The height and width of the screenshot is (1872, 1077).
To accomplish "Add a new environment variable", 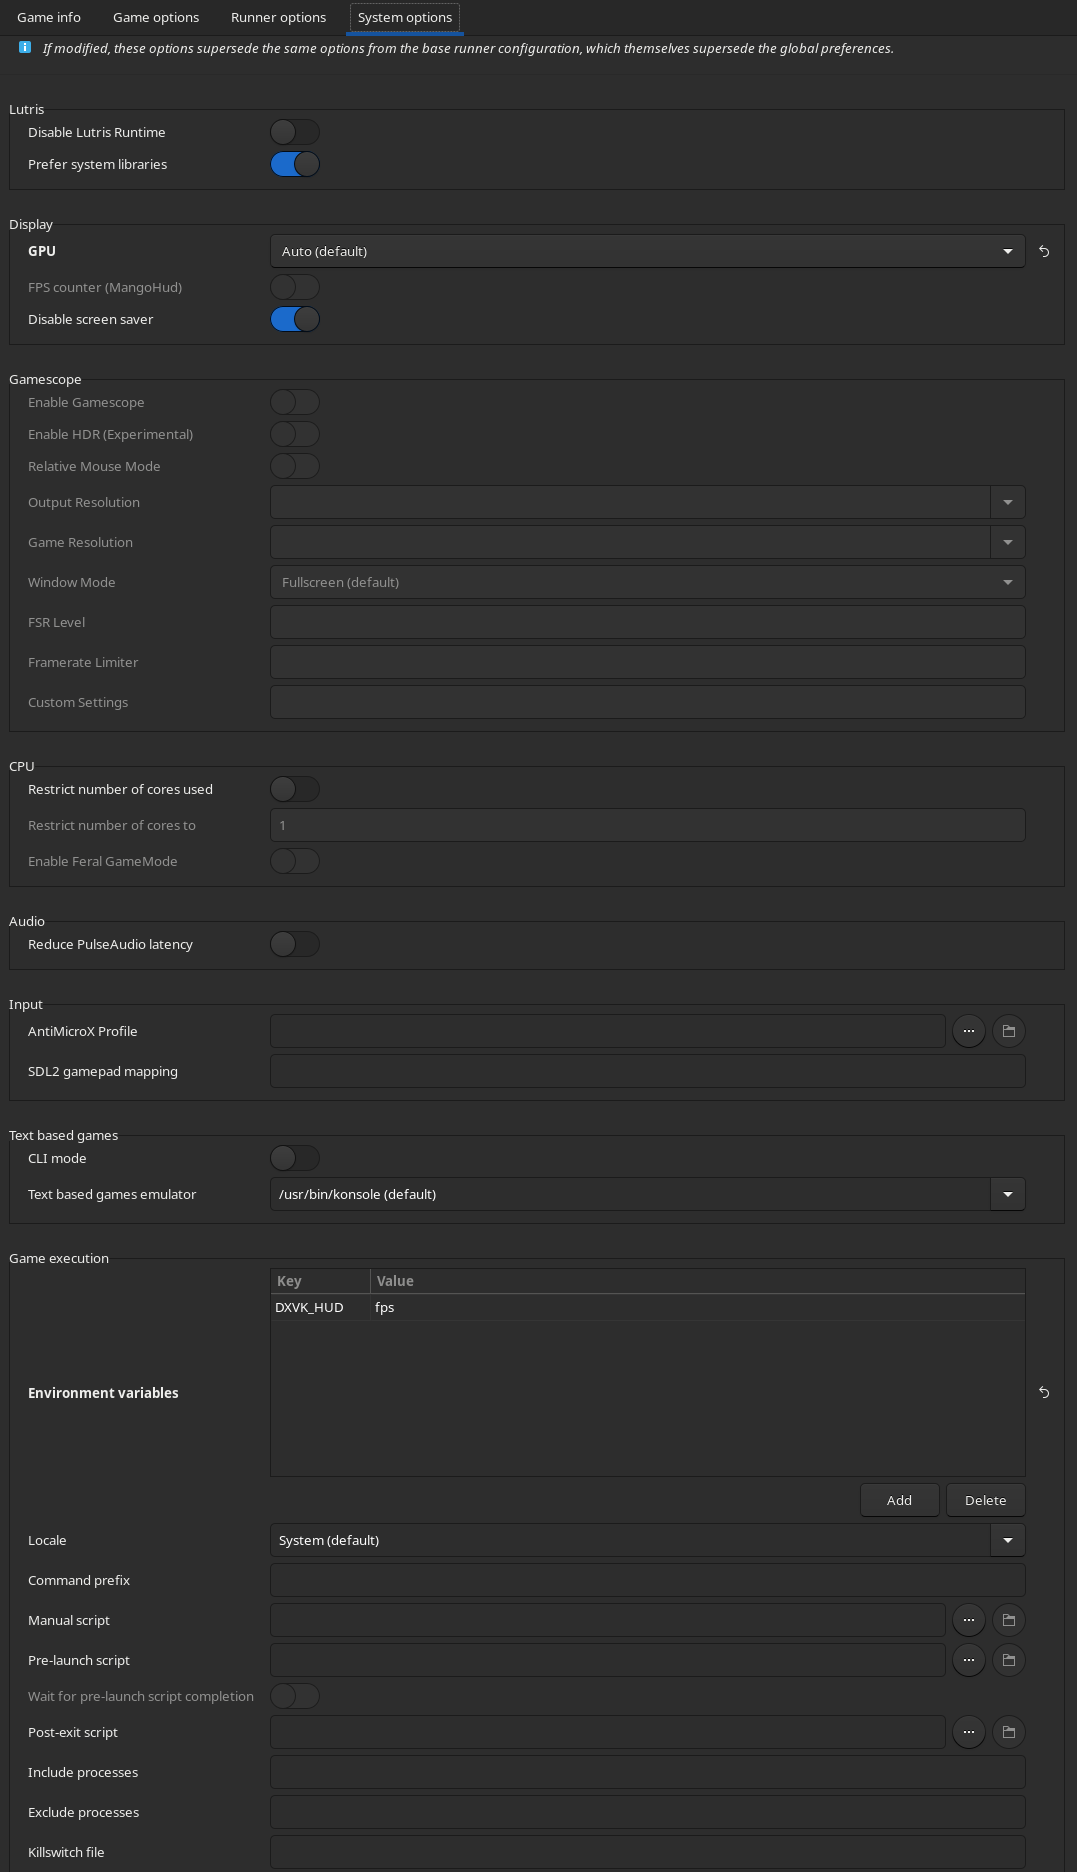I will [x=899, y=1500].
